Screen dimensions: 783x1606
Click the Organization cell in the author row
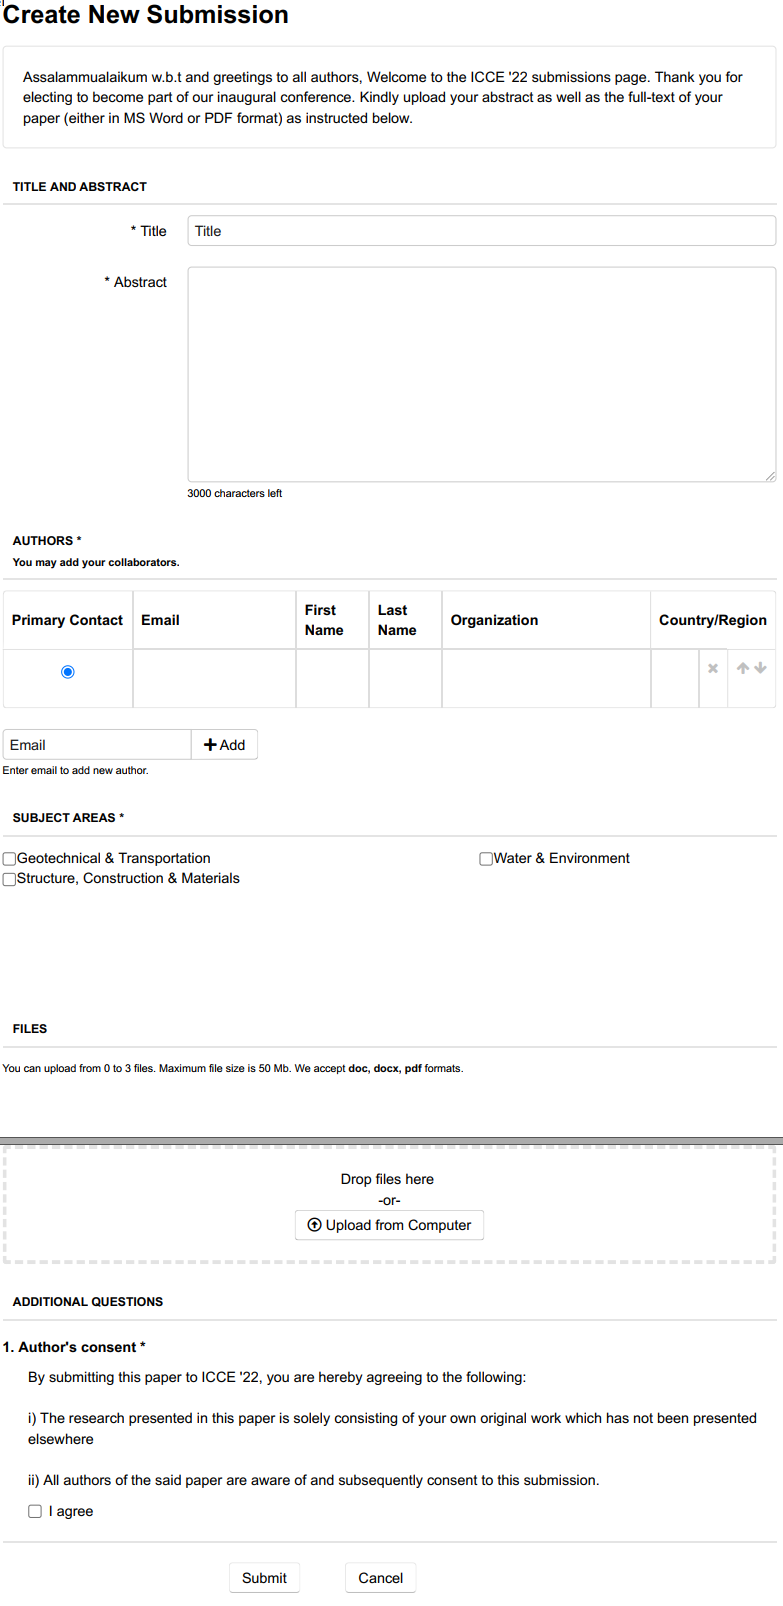click(x=546, y=679)
